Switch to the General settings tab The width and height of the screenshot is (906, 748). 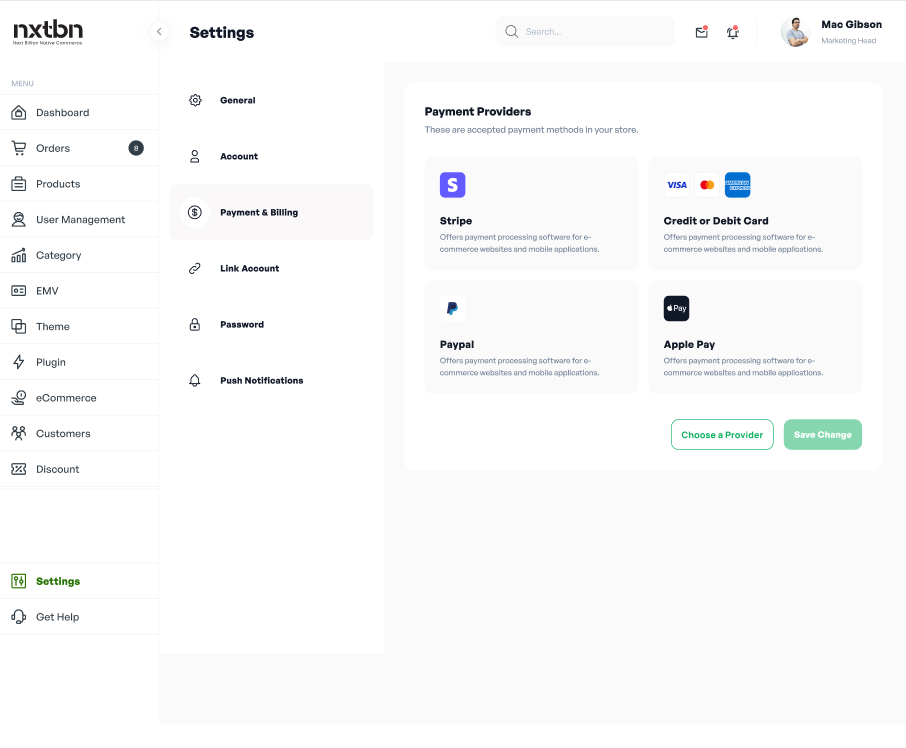click(x=237, y=100)
